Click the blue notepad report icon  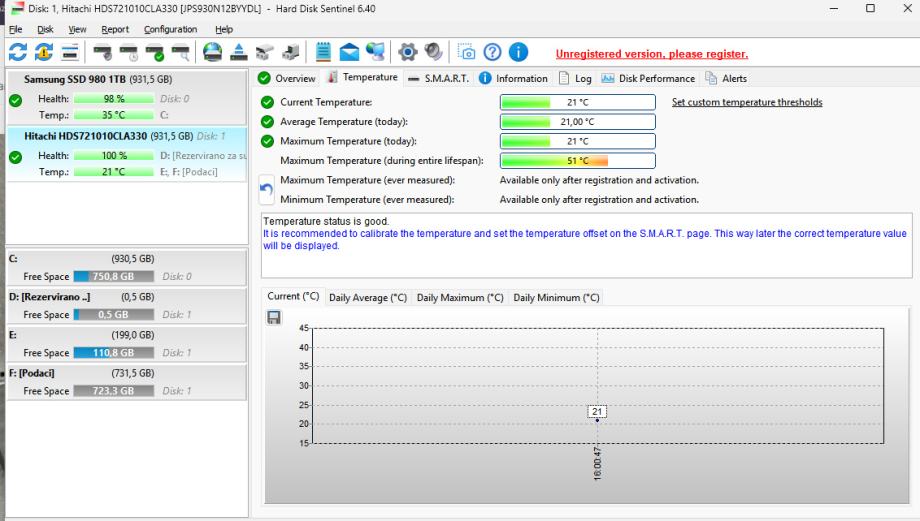pyautogui.click(x=323, y=52)
